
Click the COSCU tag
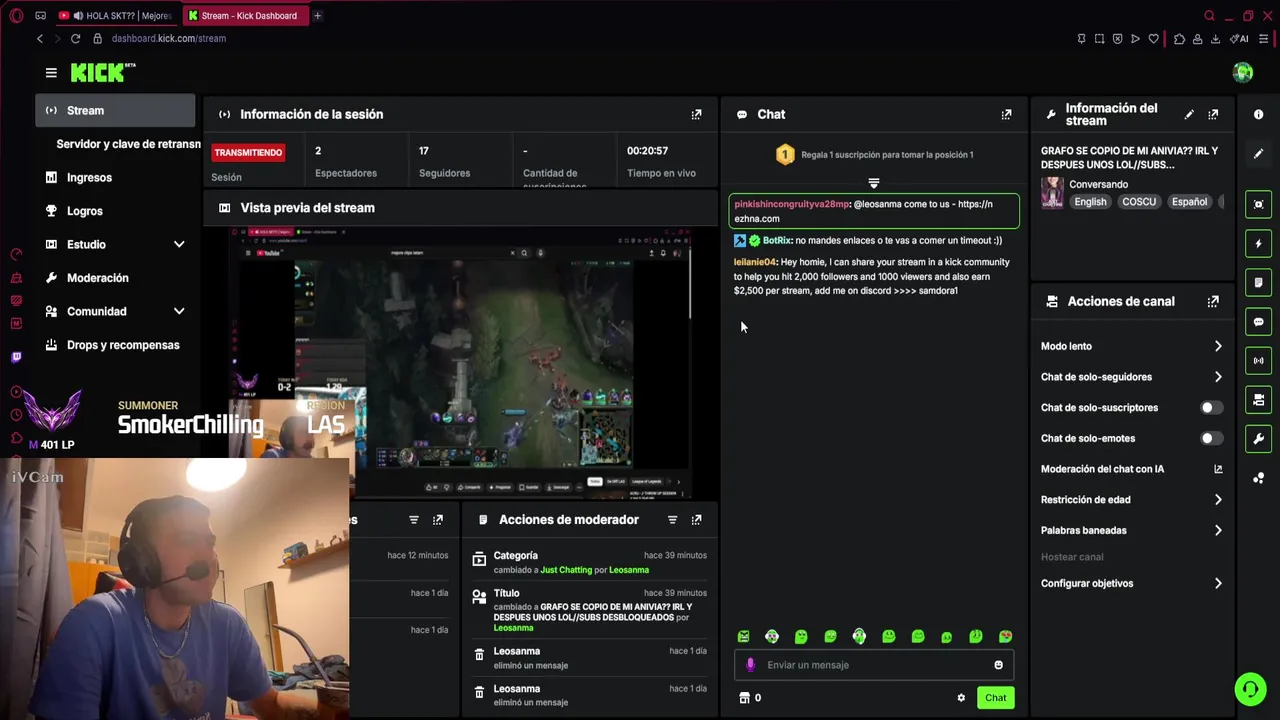1139,202
